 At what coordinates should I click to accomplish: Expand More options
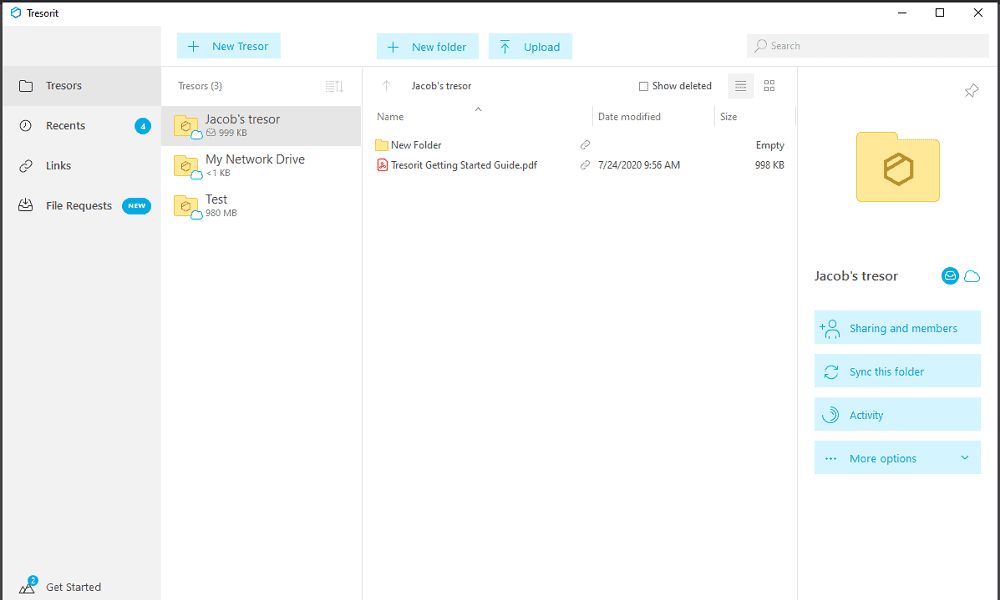pos(897,458)
